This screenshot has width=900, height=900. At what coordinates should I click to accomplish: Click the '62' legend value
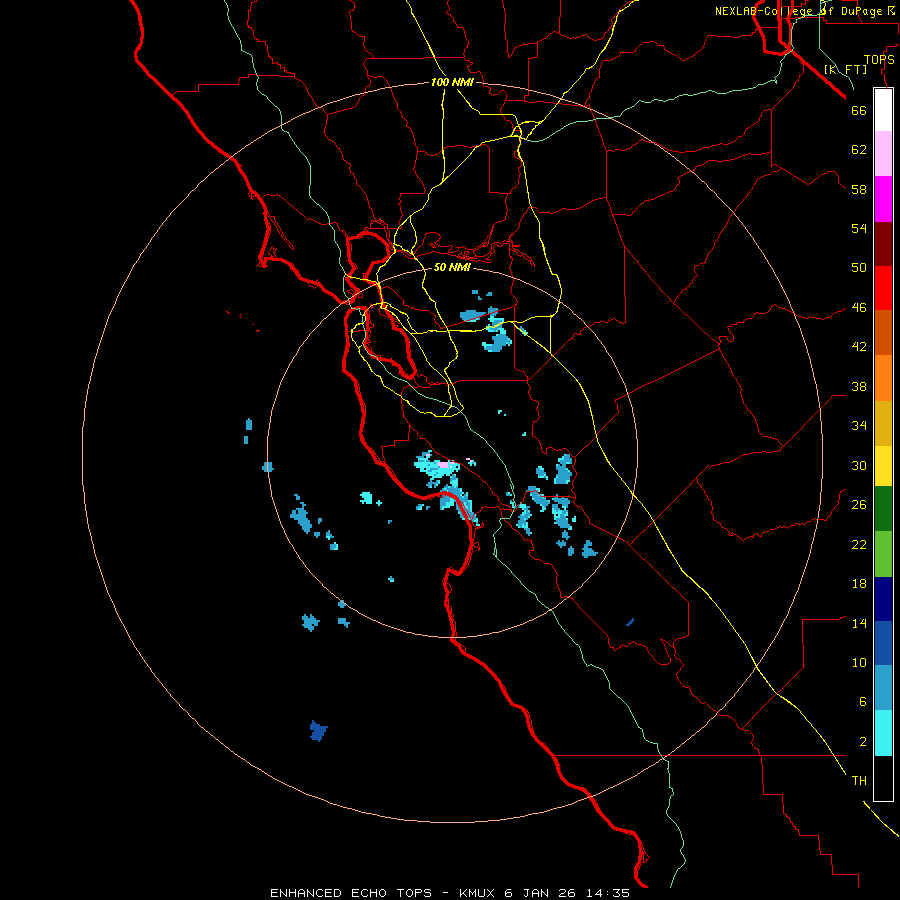[x=859, y=150]
